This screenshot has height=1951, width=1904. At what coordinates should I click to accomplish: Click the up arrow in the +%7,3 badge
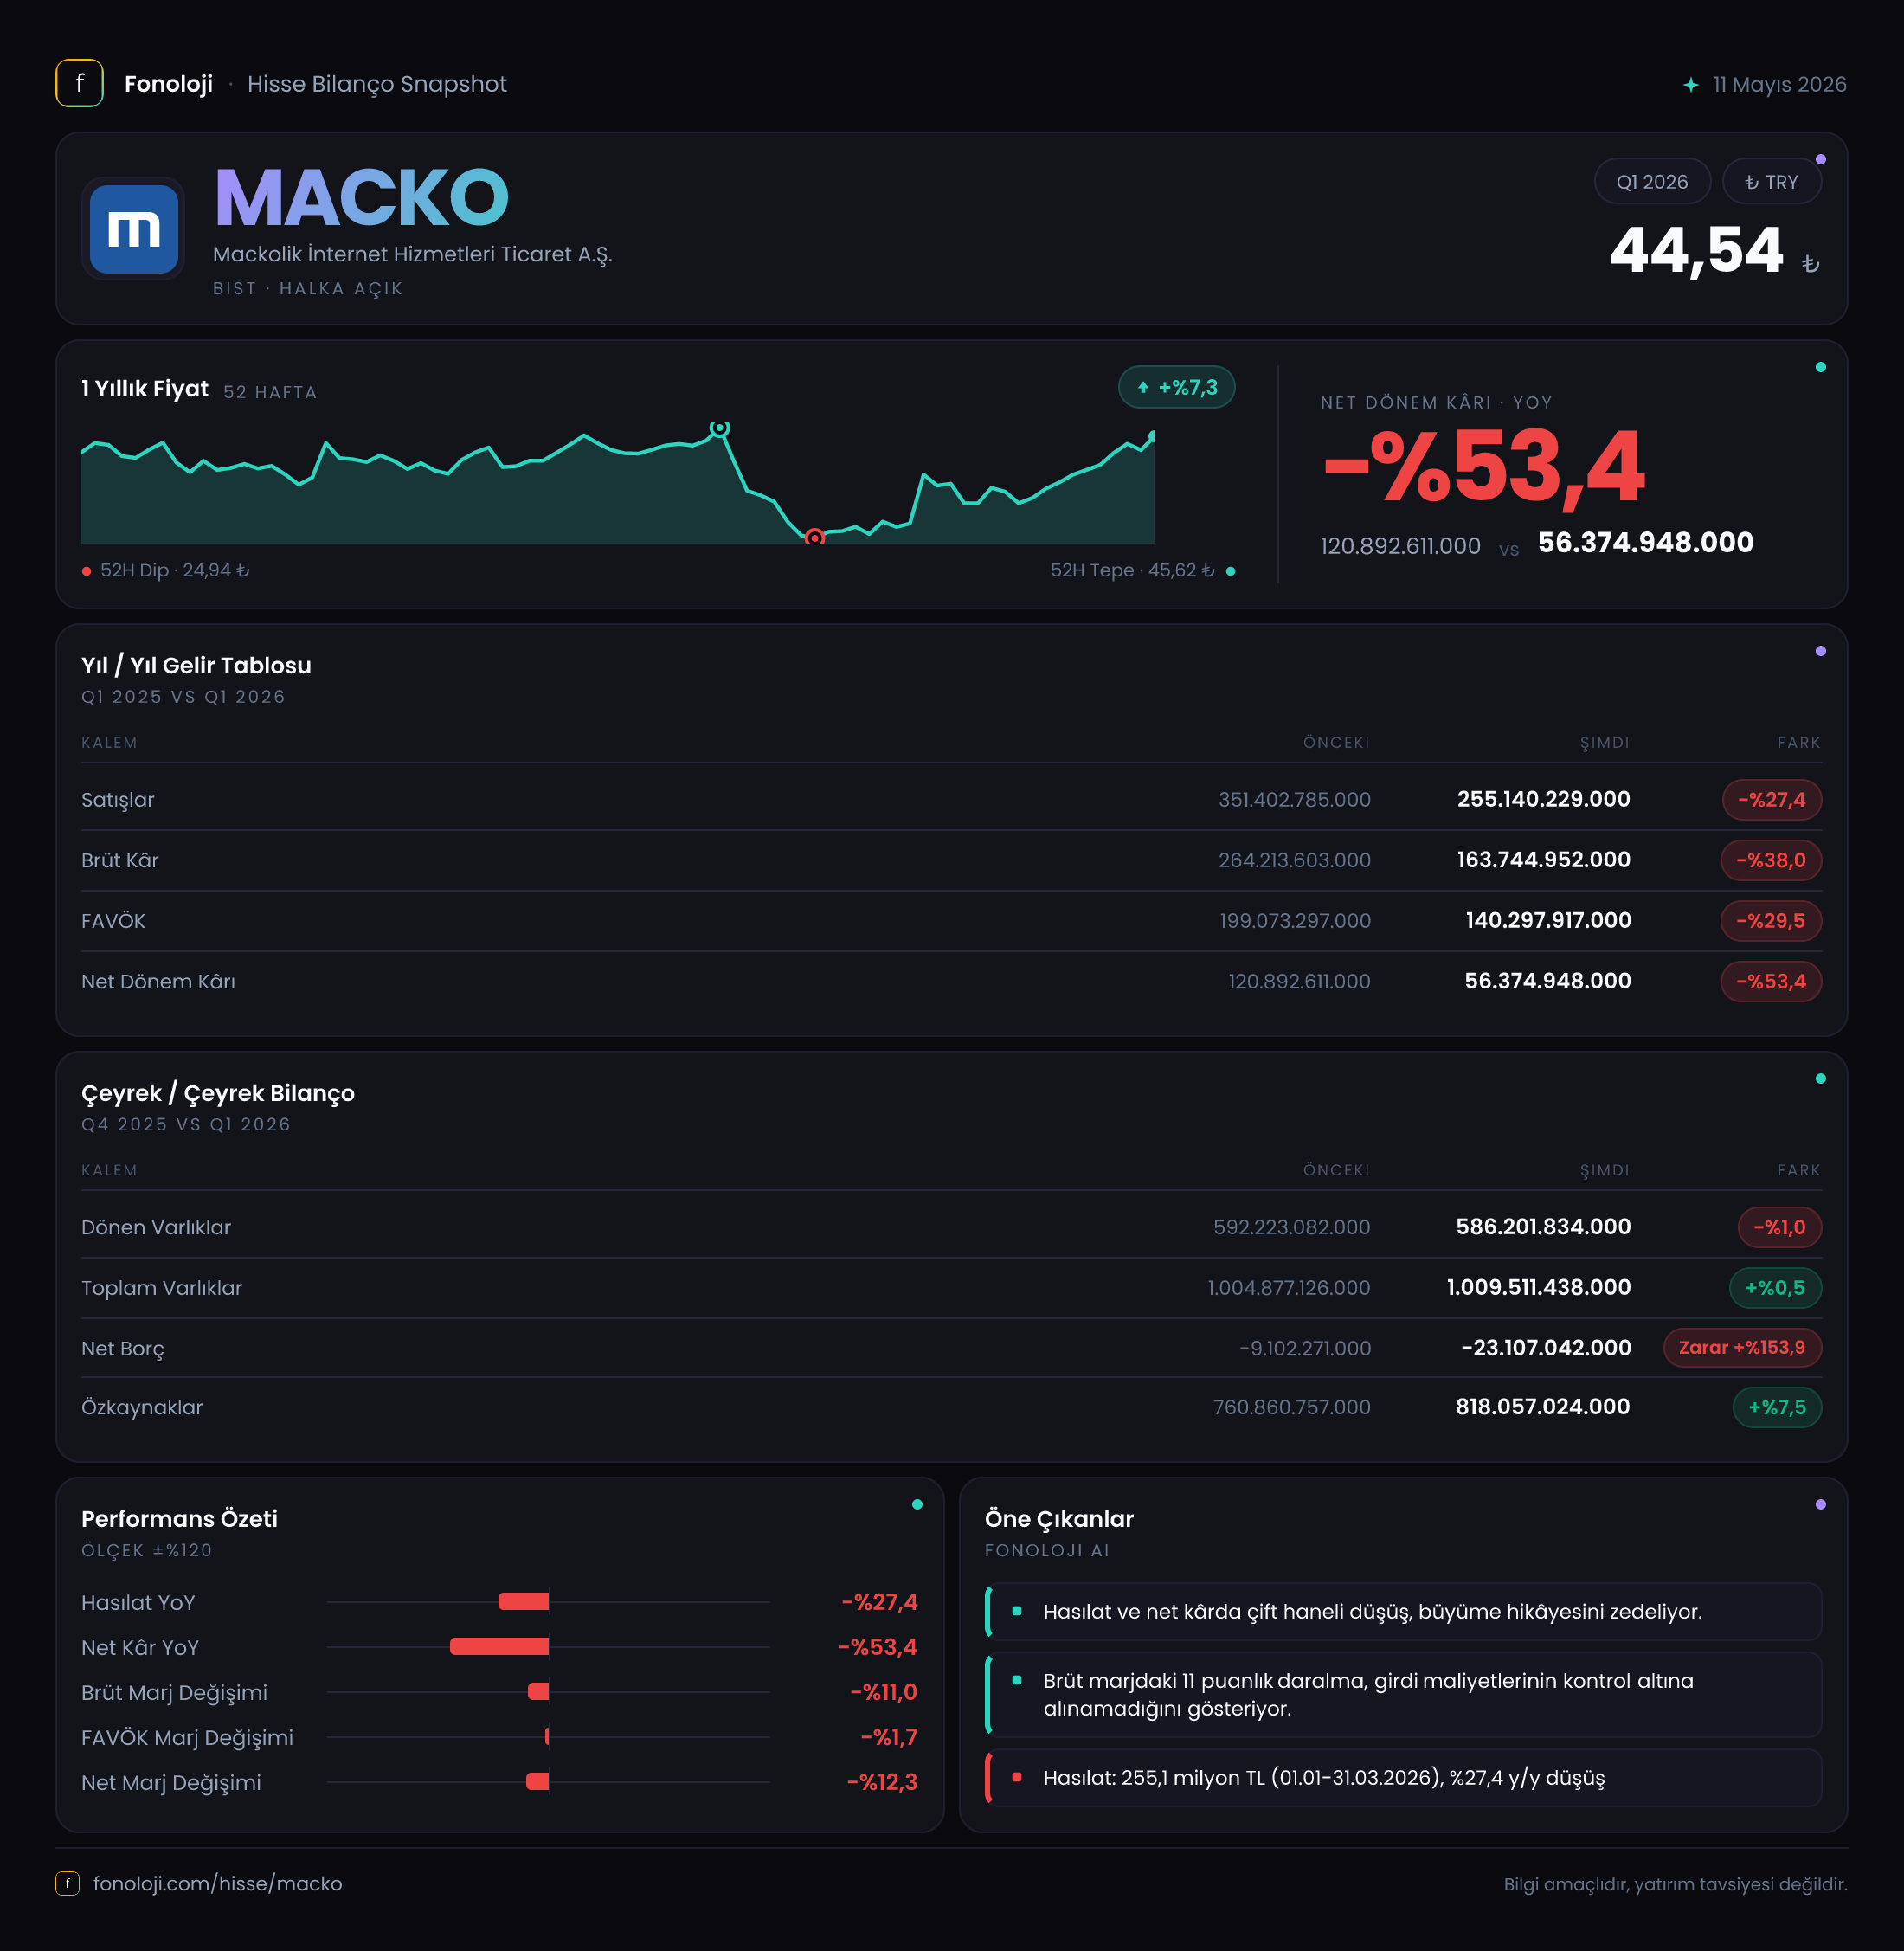(x=1143, y=388)
